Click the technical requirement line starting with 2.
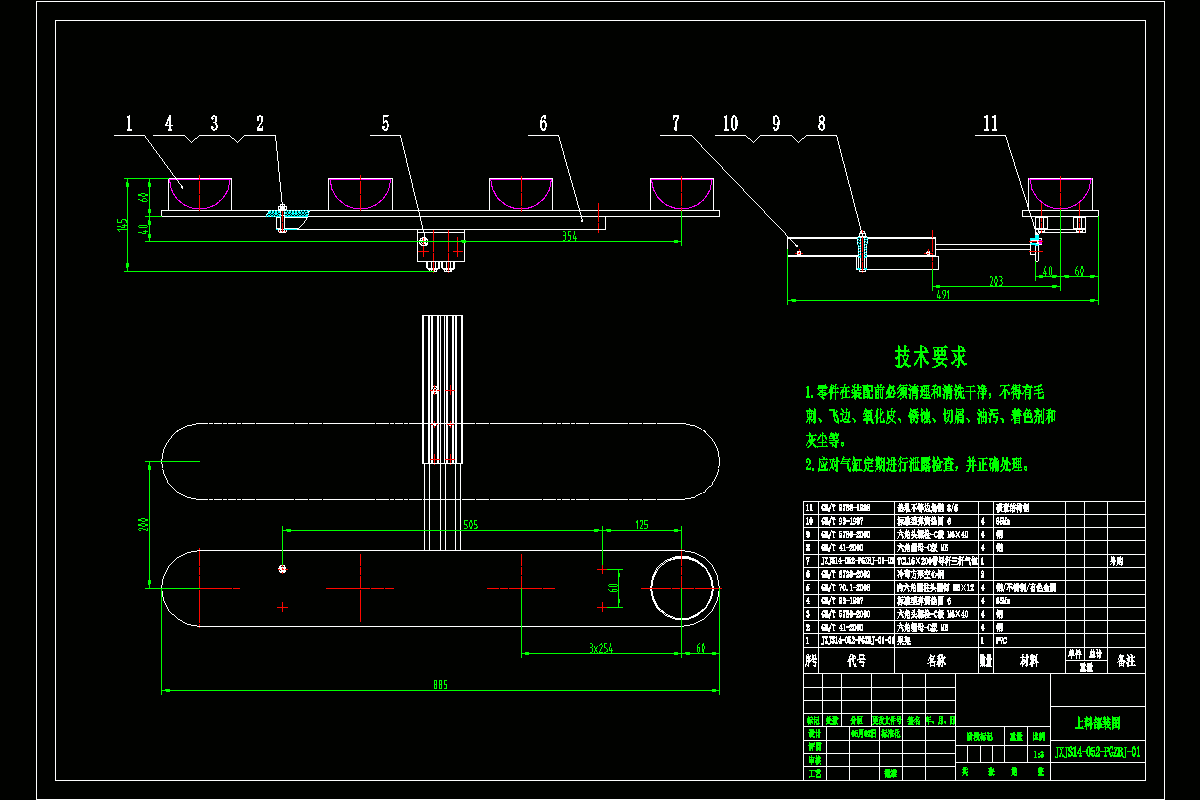The image size is (1200, 800). pyautogui.click(x=917, y=465)
